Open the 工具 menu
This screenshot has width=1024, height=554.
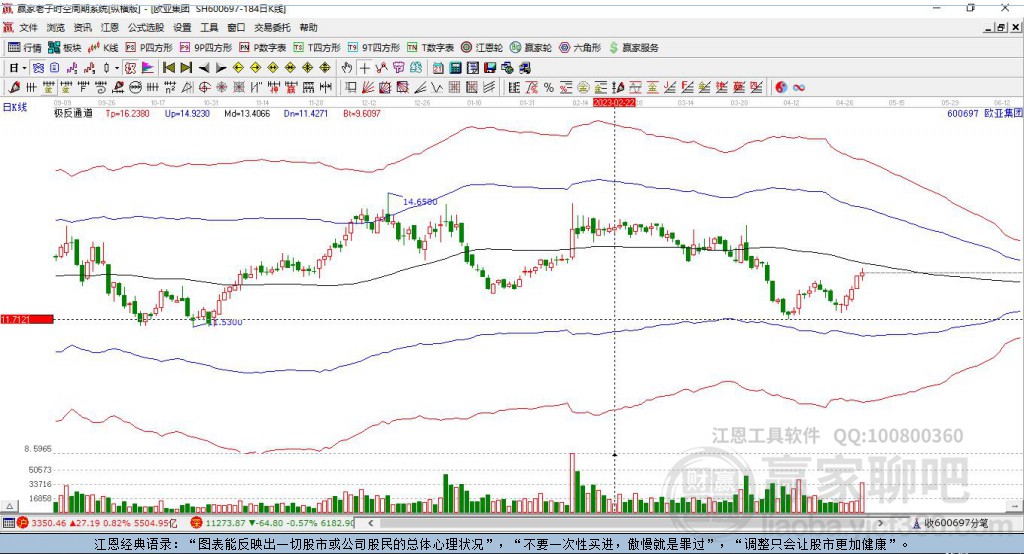(x=209, y=27)
